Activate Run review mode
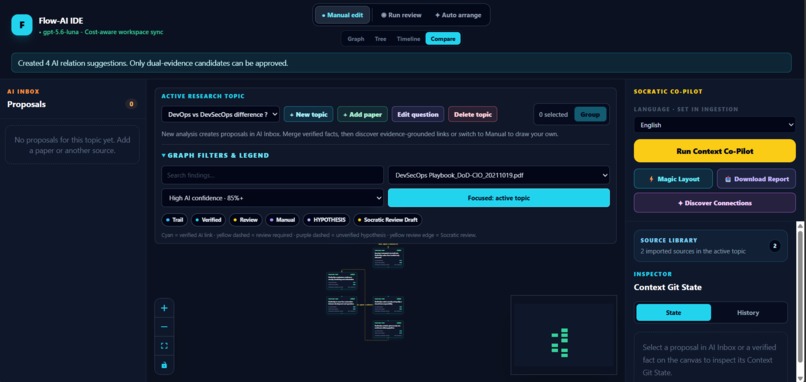The height and width of the screenshot is (382, 806). (401, 15)
